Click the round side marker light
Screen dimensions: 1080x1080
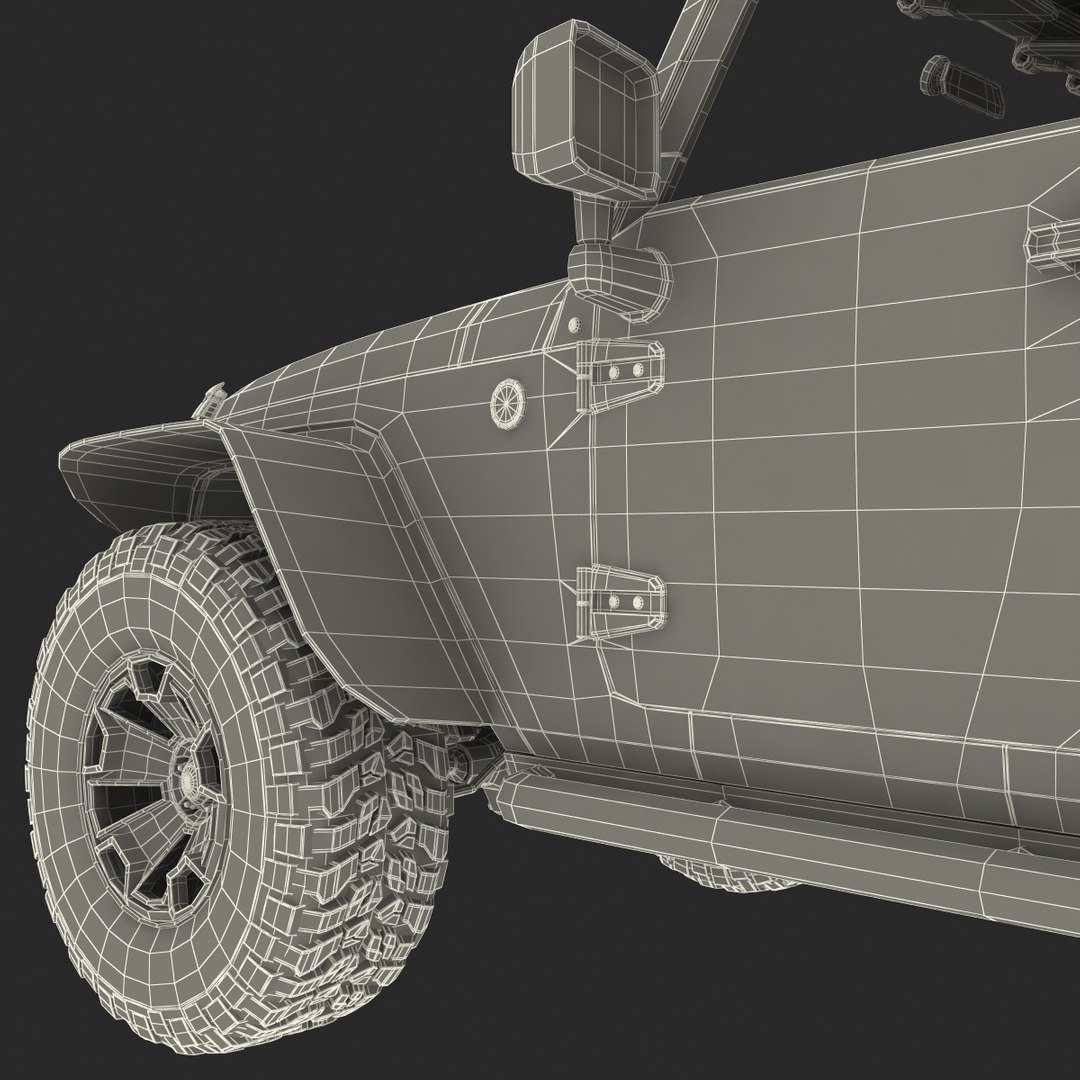(506, 405)
